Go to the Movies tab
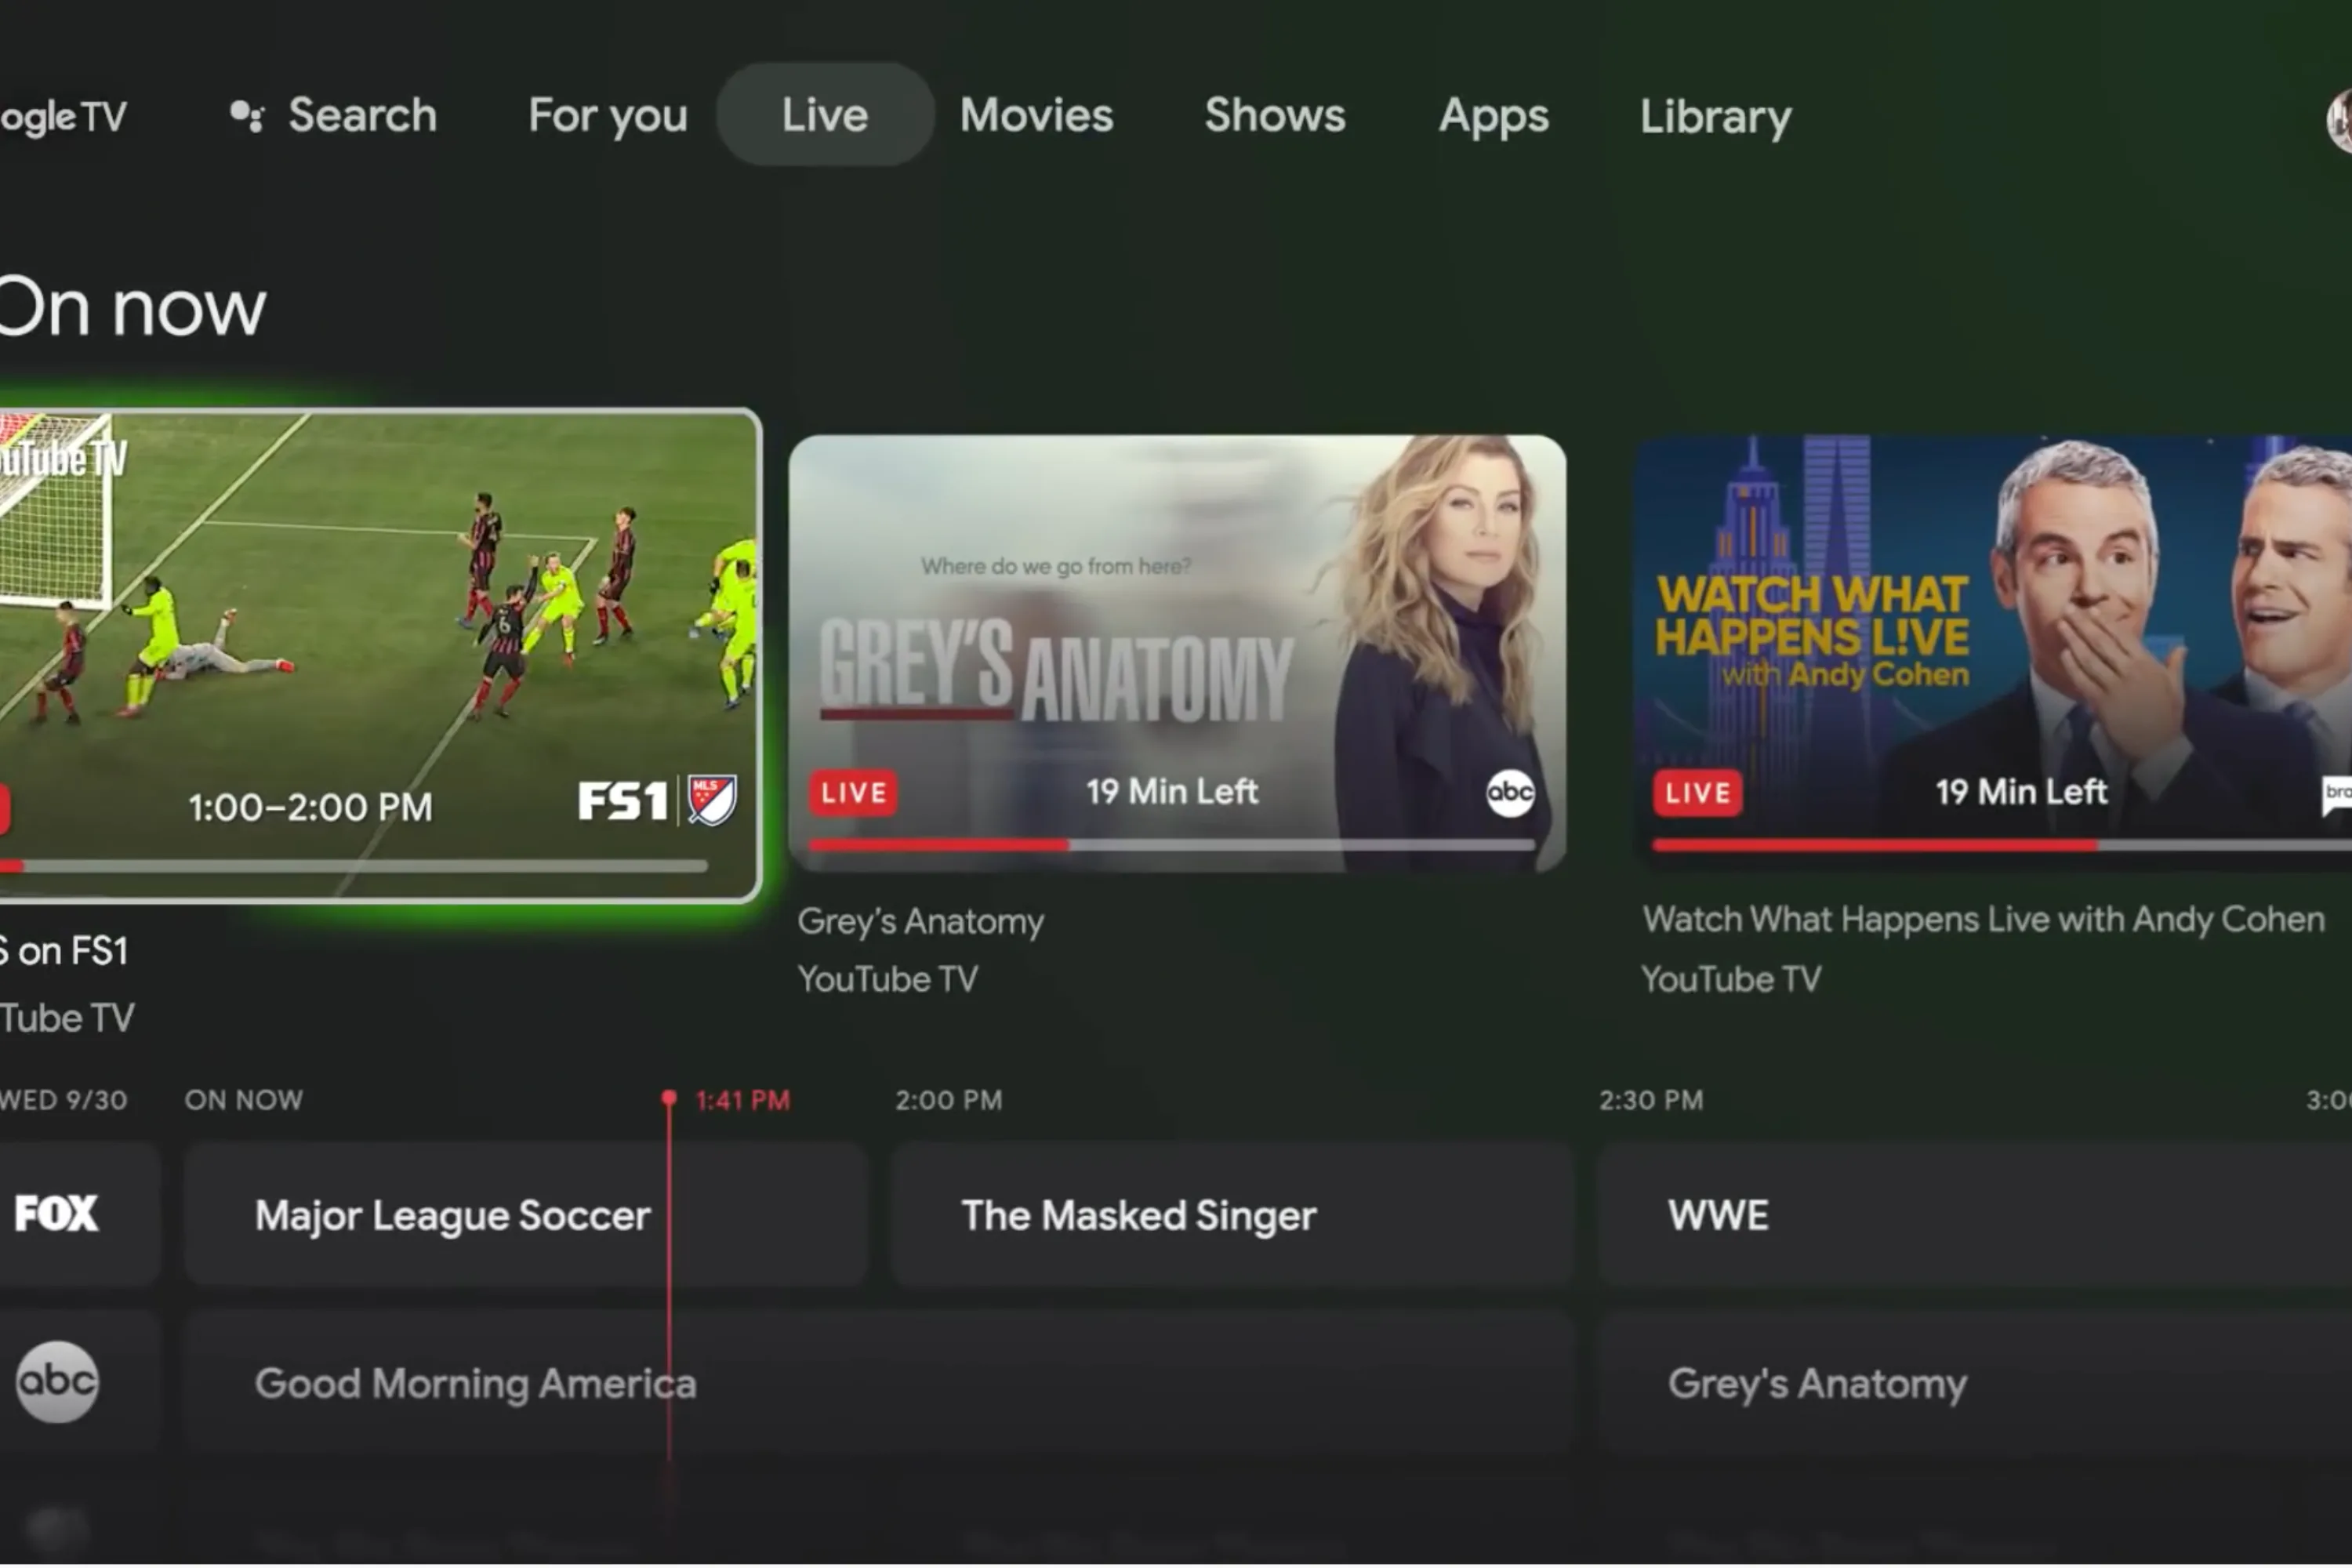The height and width of the screenshot is (1568, 2352). pyautogui.click(x=1036, y=116)
